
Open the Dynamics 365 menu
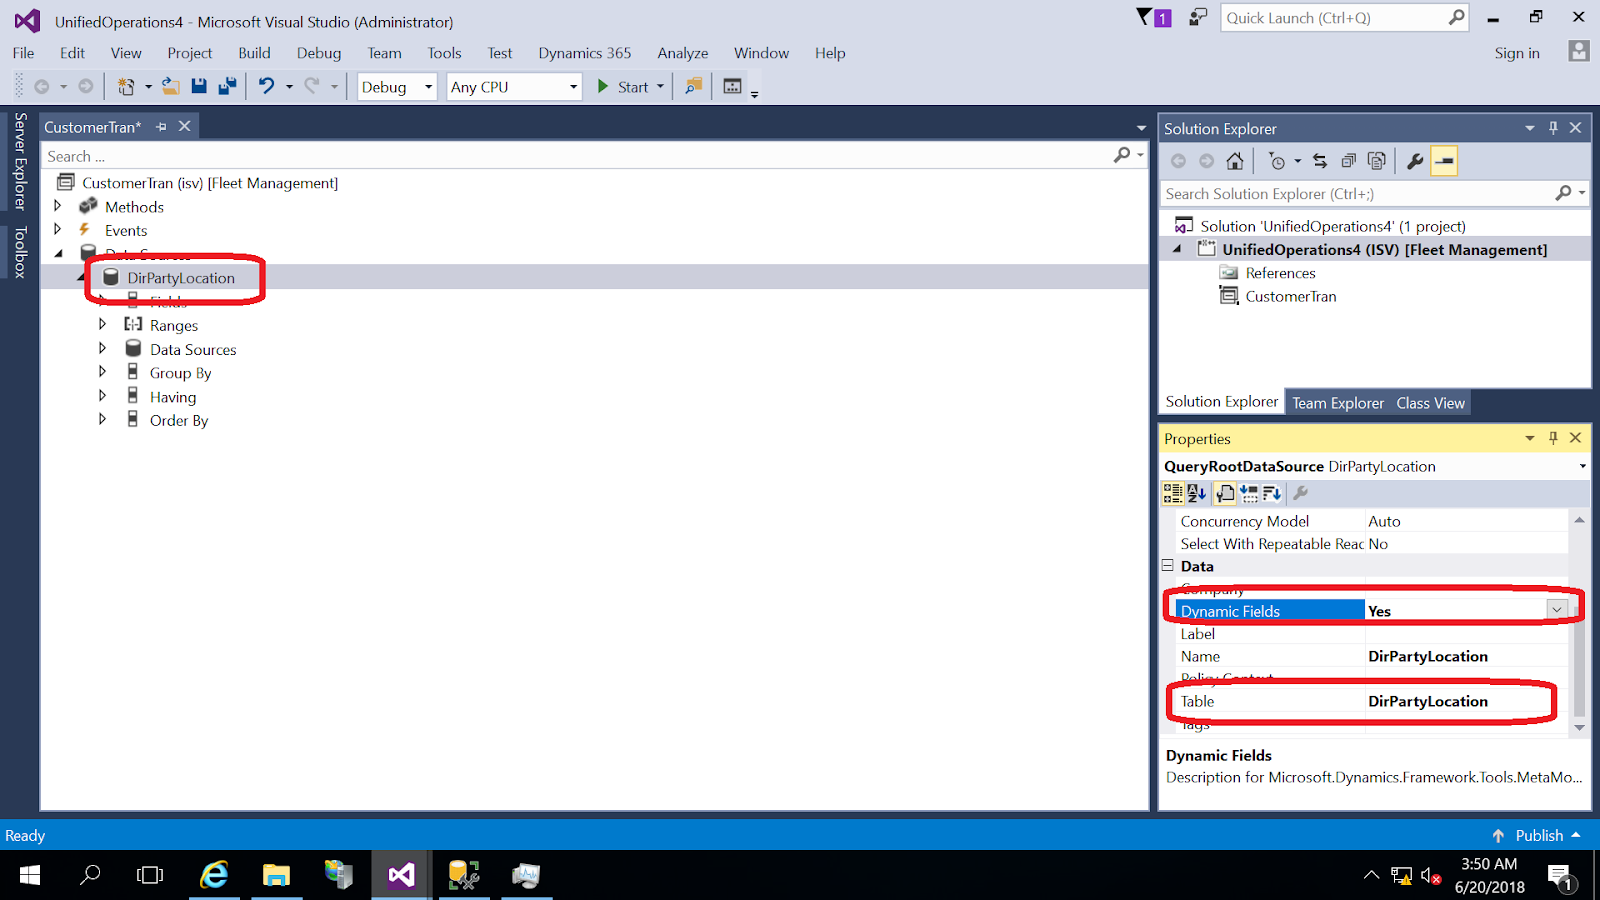[x=585, y=53]
